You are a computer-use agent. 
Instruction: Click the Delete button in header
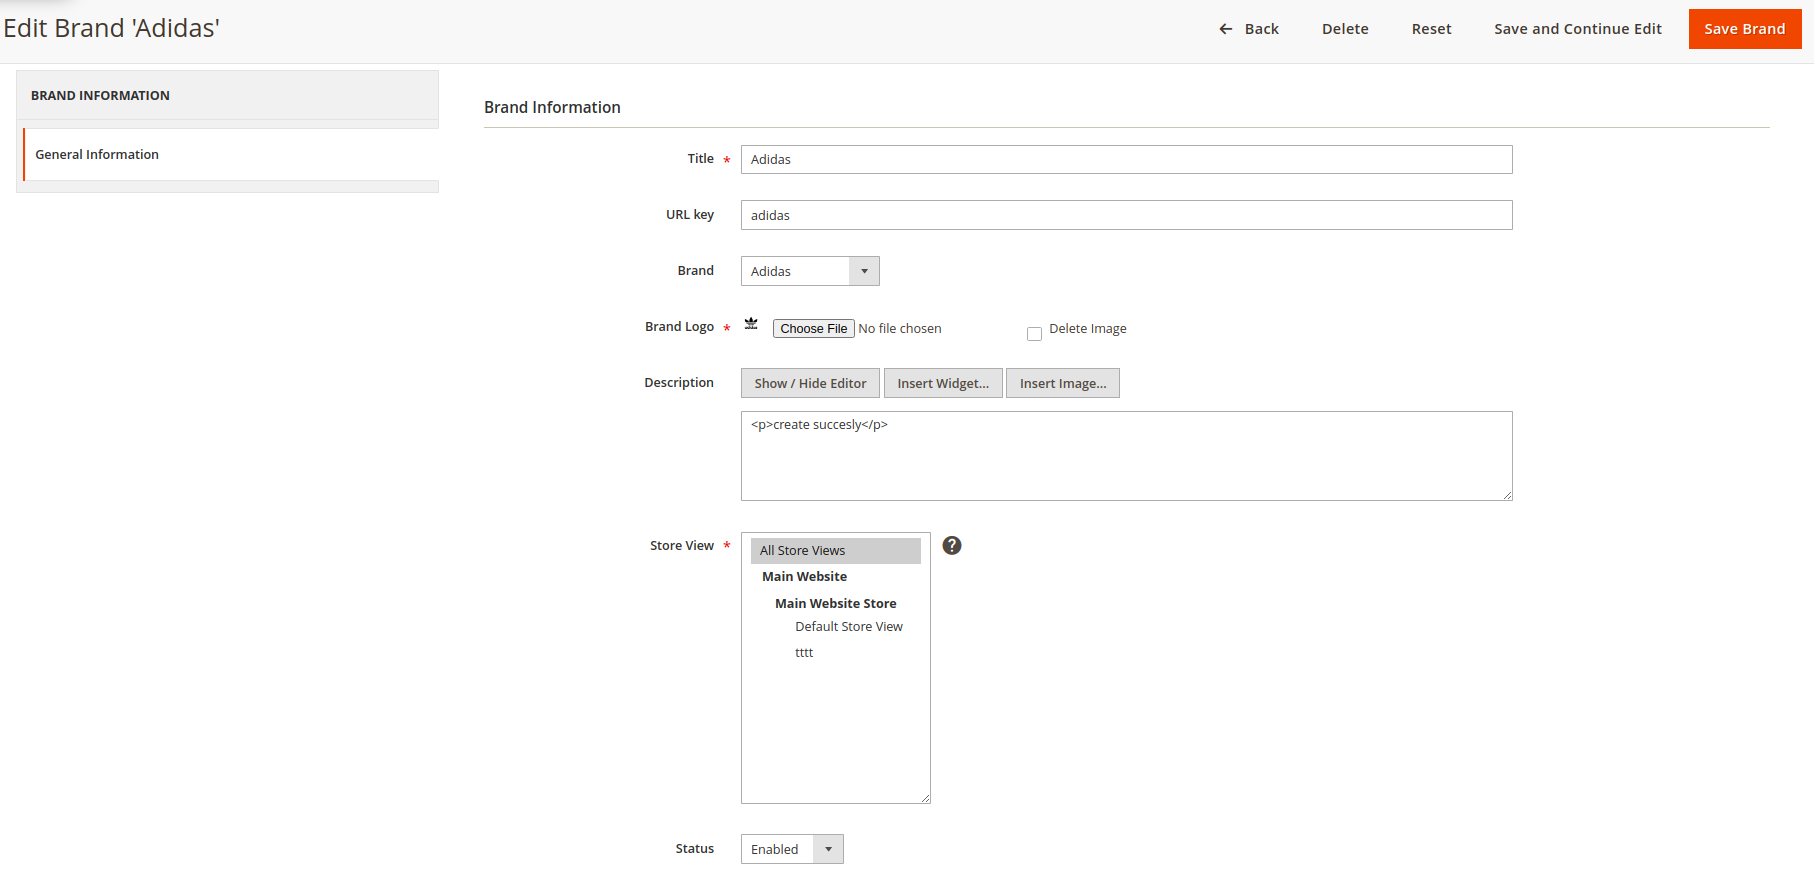1345,29
